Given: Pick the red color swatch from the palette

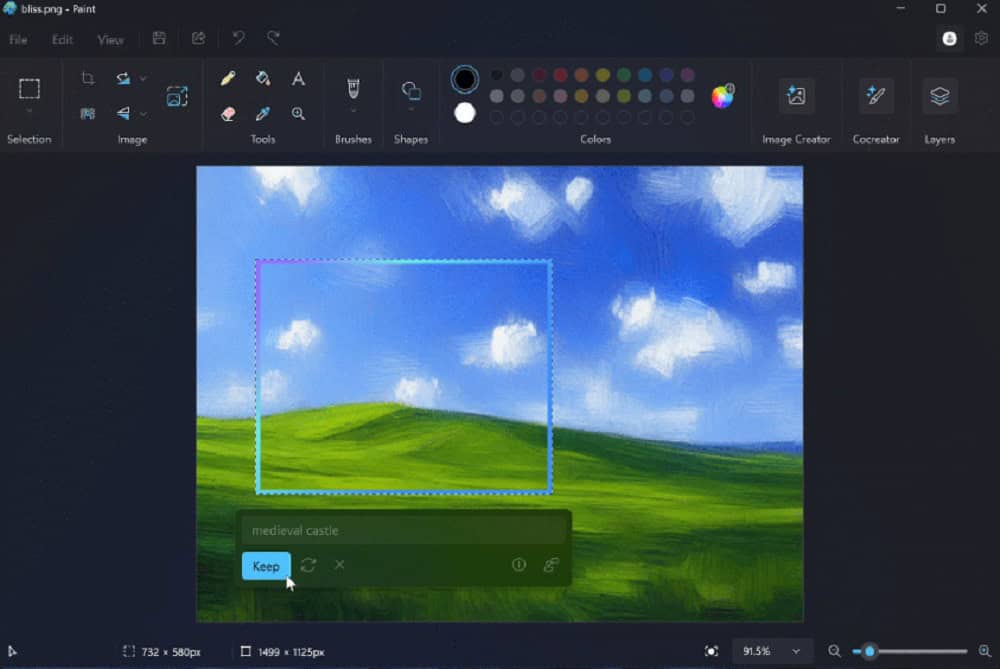Looking at the screenshot, I should [x=559, y=74].
